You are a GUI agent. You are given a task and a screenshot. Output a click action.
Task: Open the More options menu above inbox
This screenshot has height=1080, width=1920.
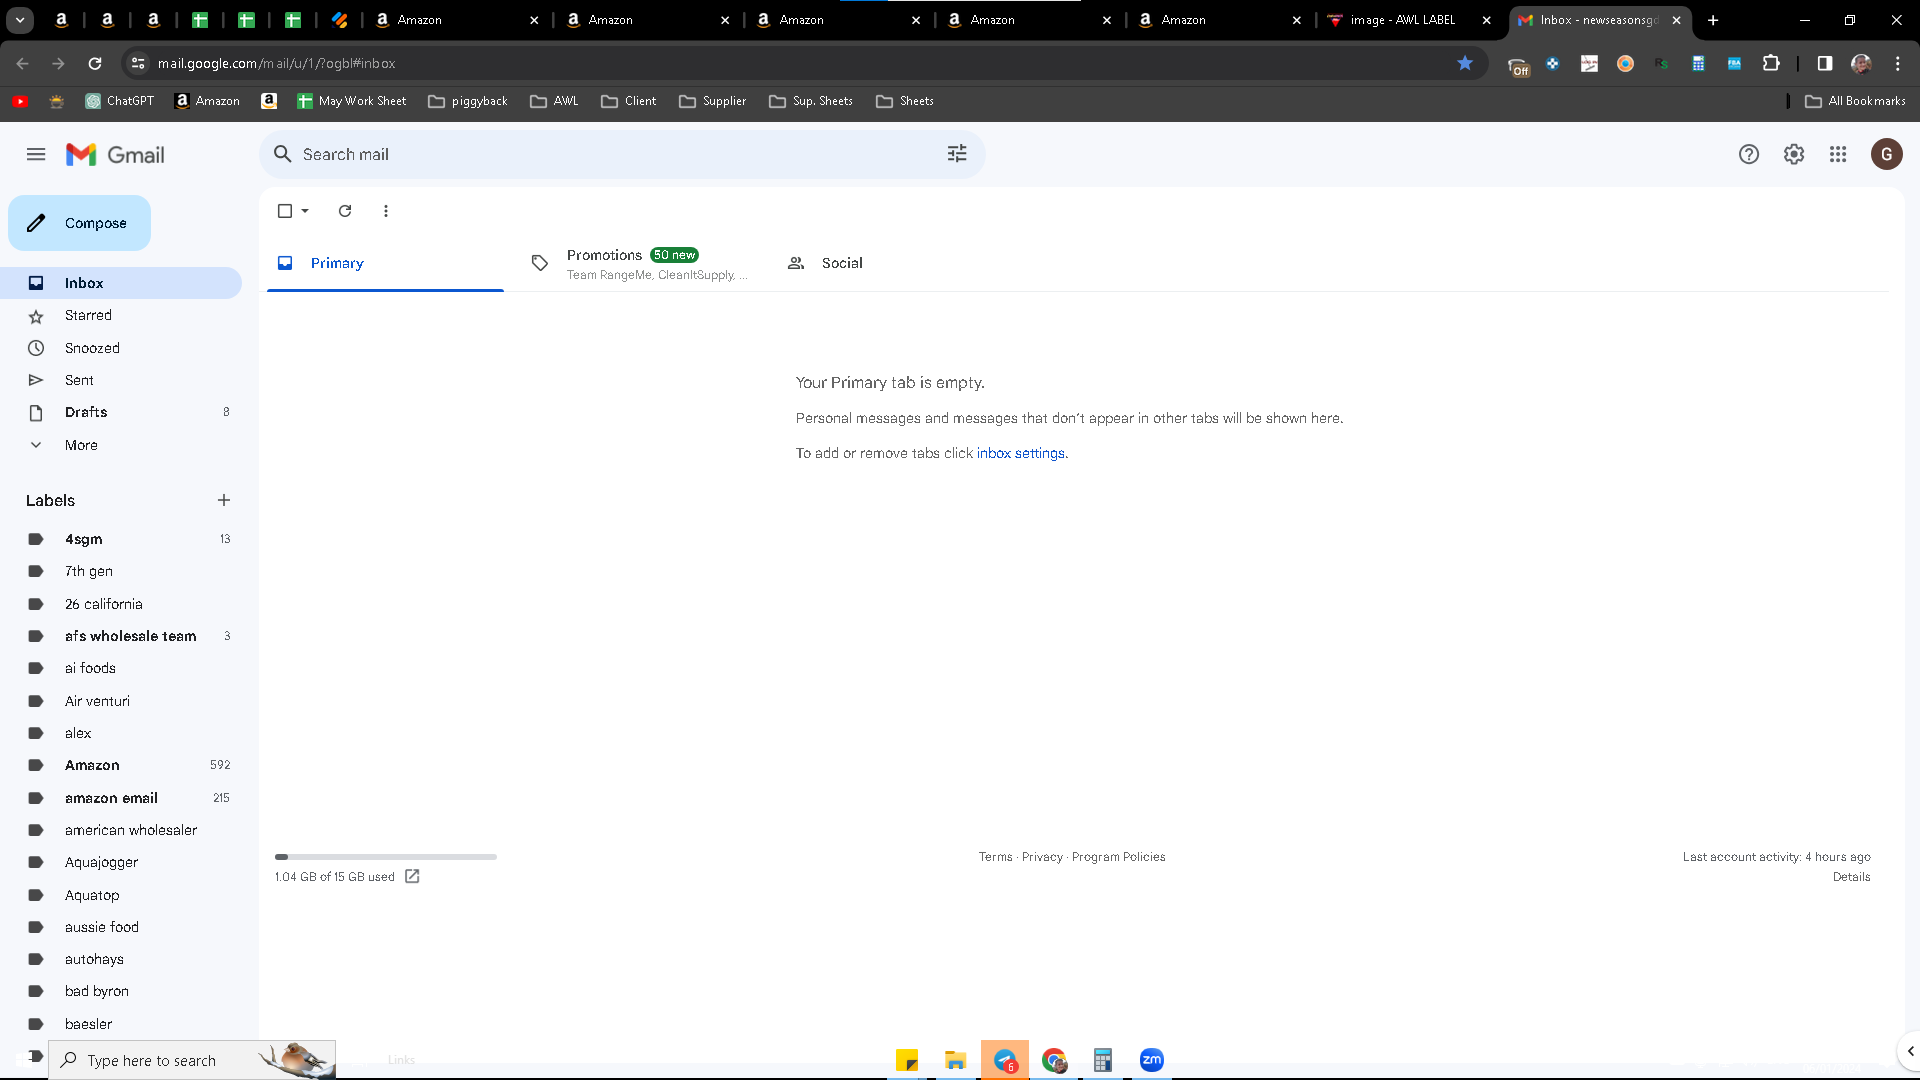[386, 211]
